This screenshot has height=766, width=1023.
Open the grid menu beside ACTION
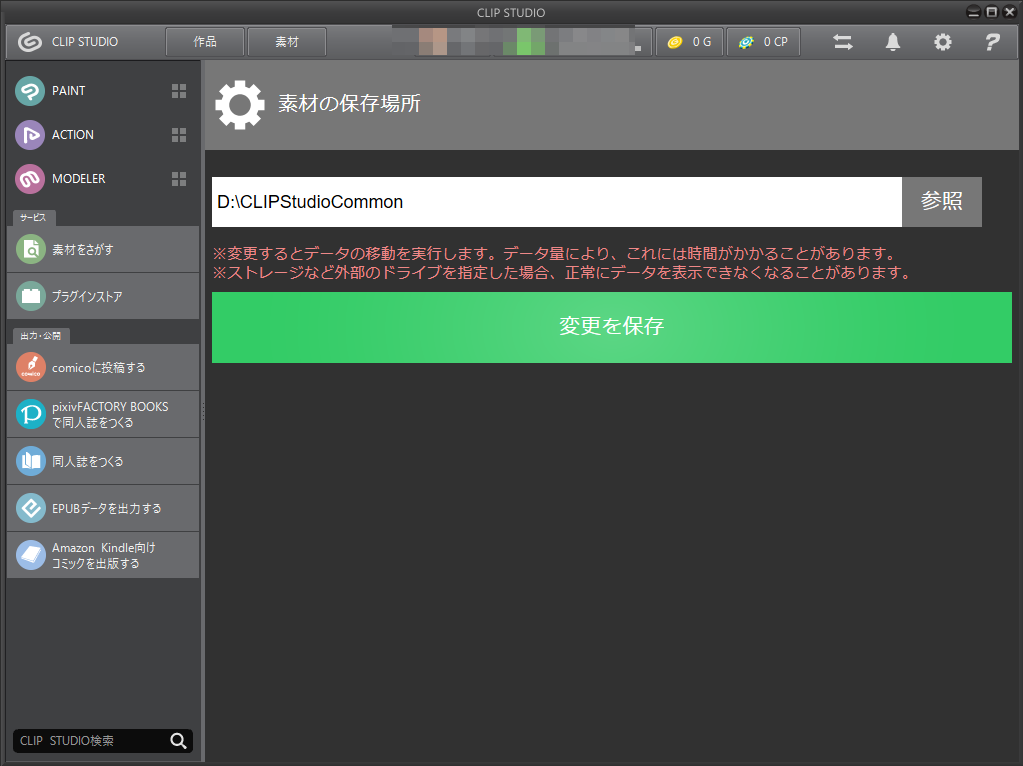point(179,135)
